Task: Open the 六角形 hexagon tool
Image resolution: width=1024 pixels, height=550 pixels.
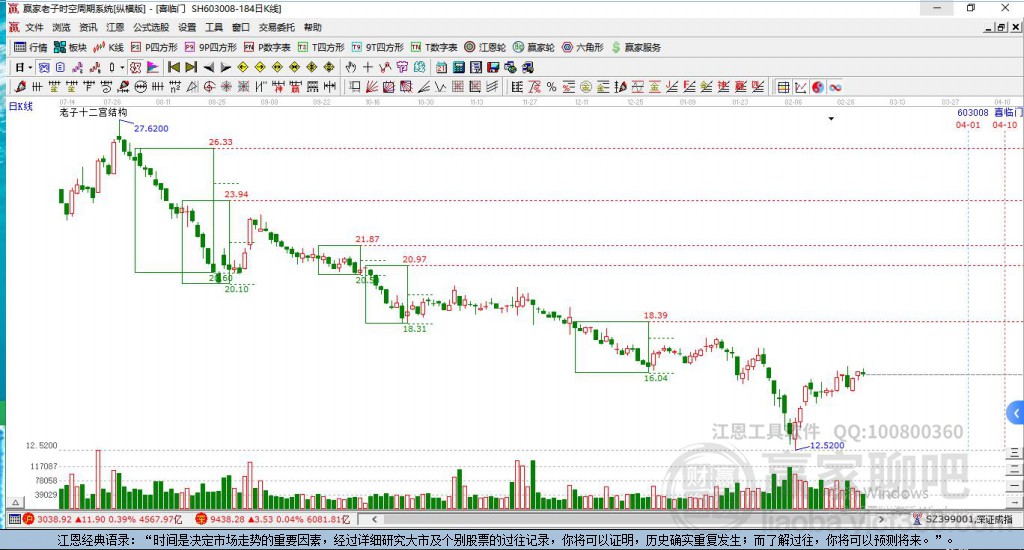Action: click(583, 47)
